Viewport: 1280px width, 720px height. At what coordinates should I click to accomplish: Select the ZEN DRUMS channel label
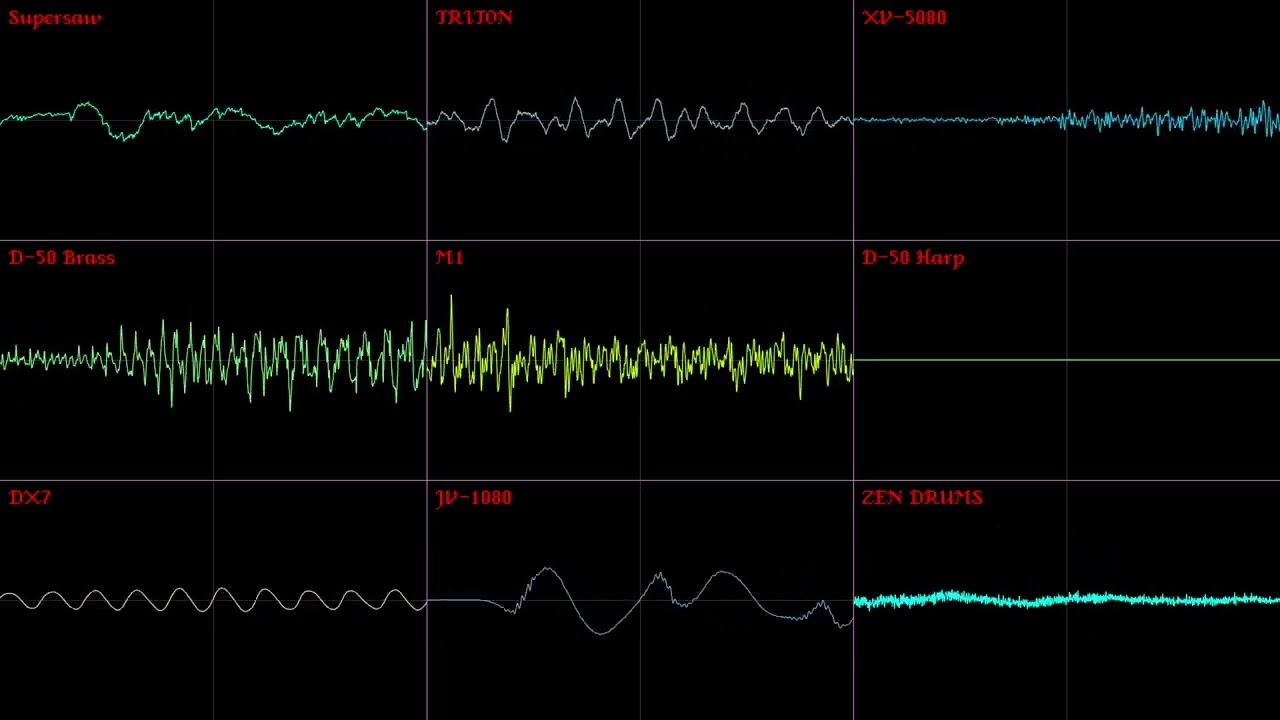click(x=922, y=498)
